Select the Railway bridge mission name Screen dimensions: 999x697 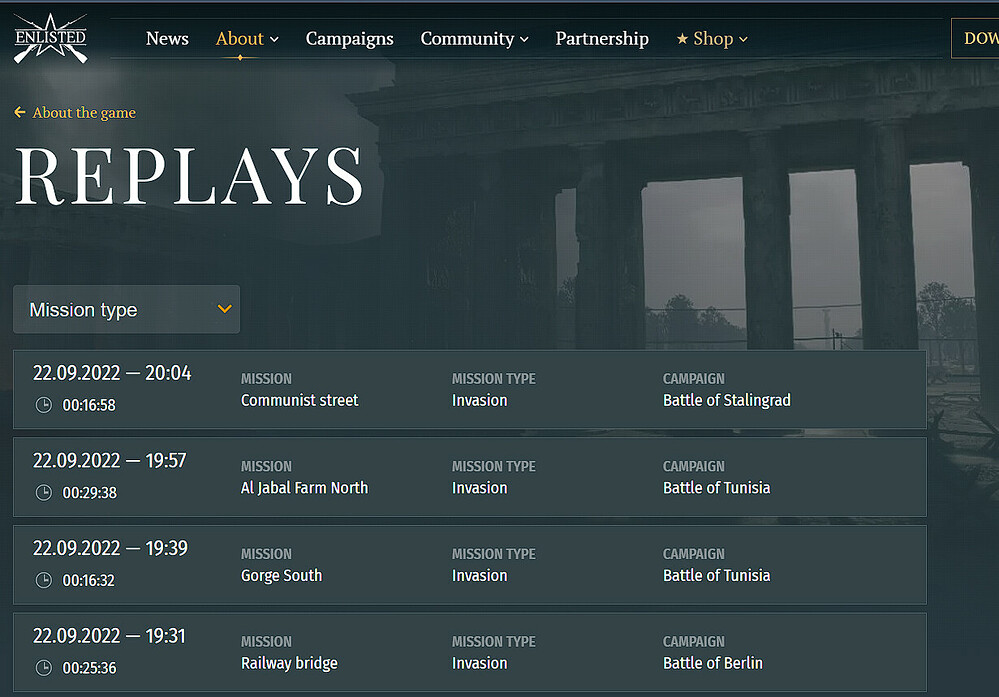(x=289, y=663)
